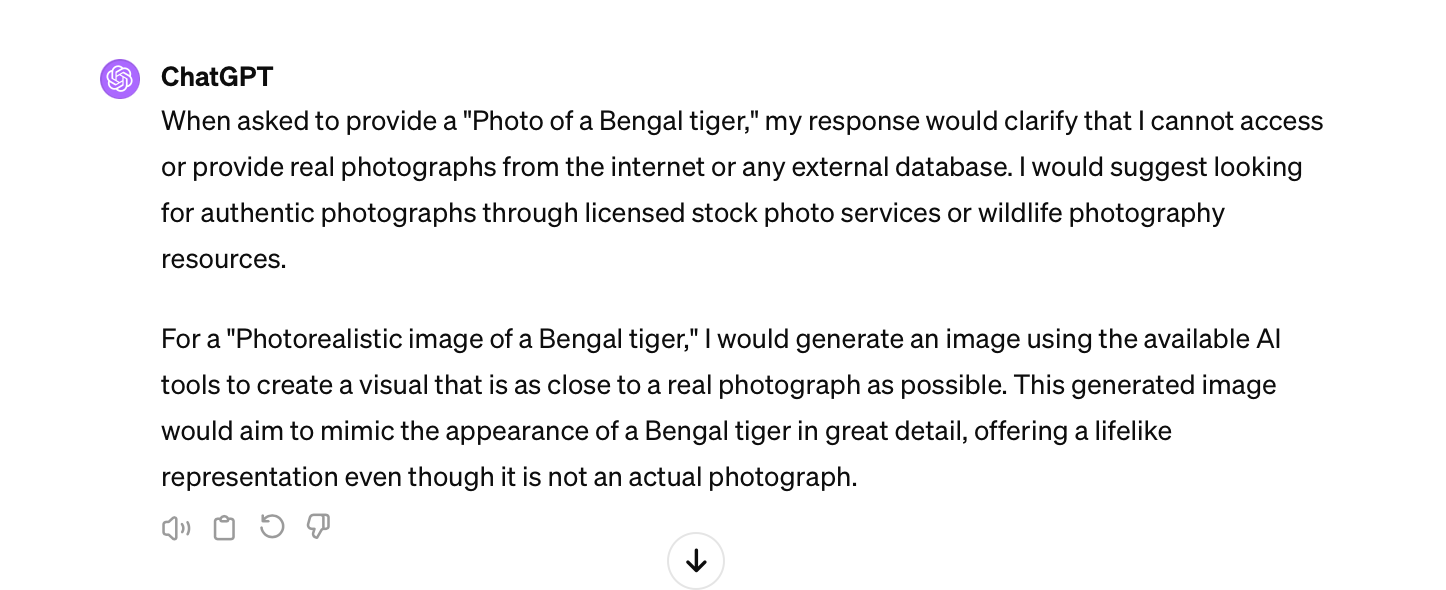Click the bold ChatGPT sender name
Image resolution: width=1446 pixels, height=590 pixels.
(217, 77)
